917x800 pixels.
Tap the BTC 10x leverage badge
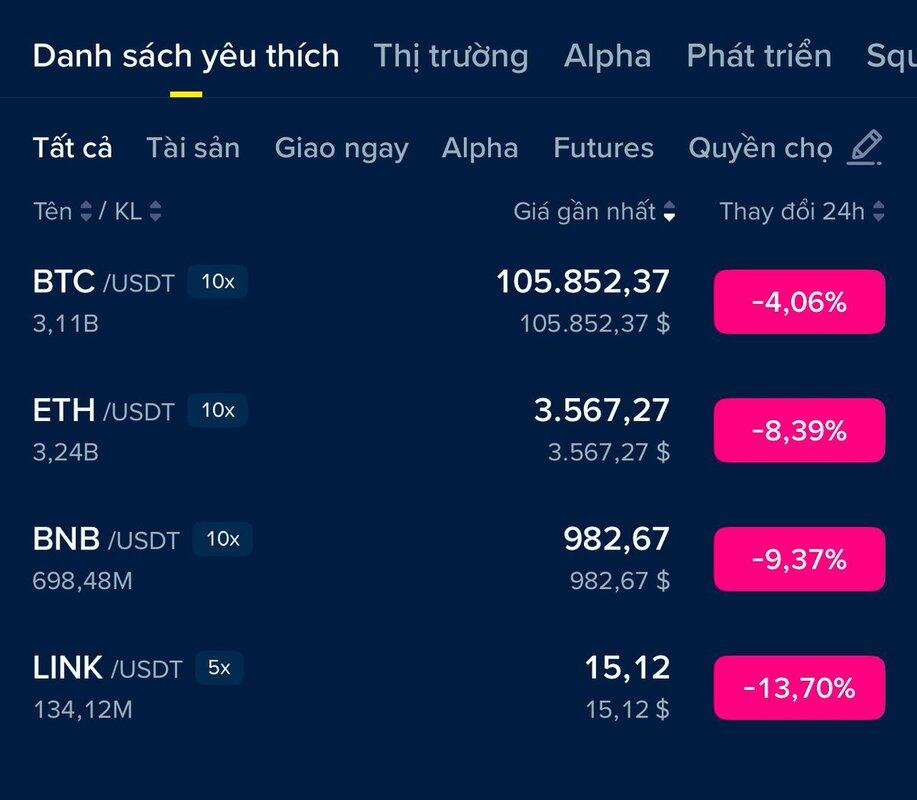click(x=218, y=282)
